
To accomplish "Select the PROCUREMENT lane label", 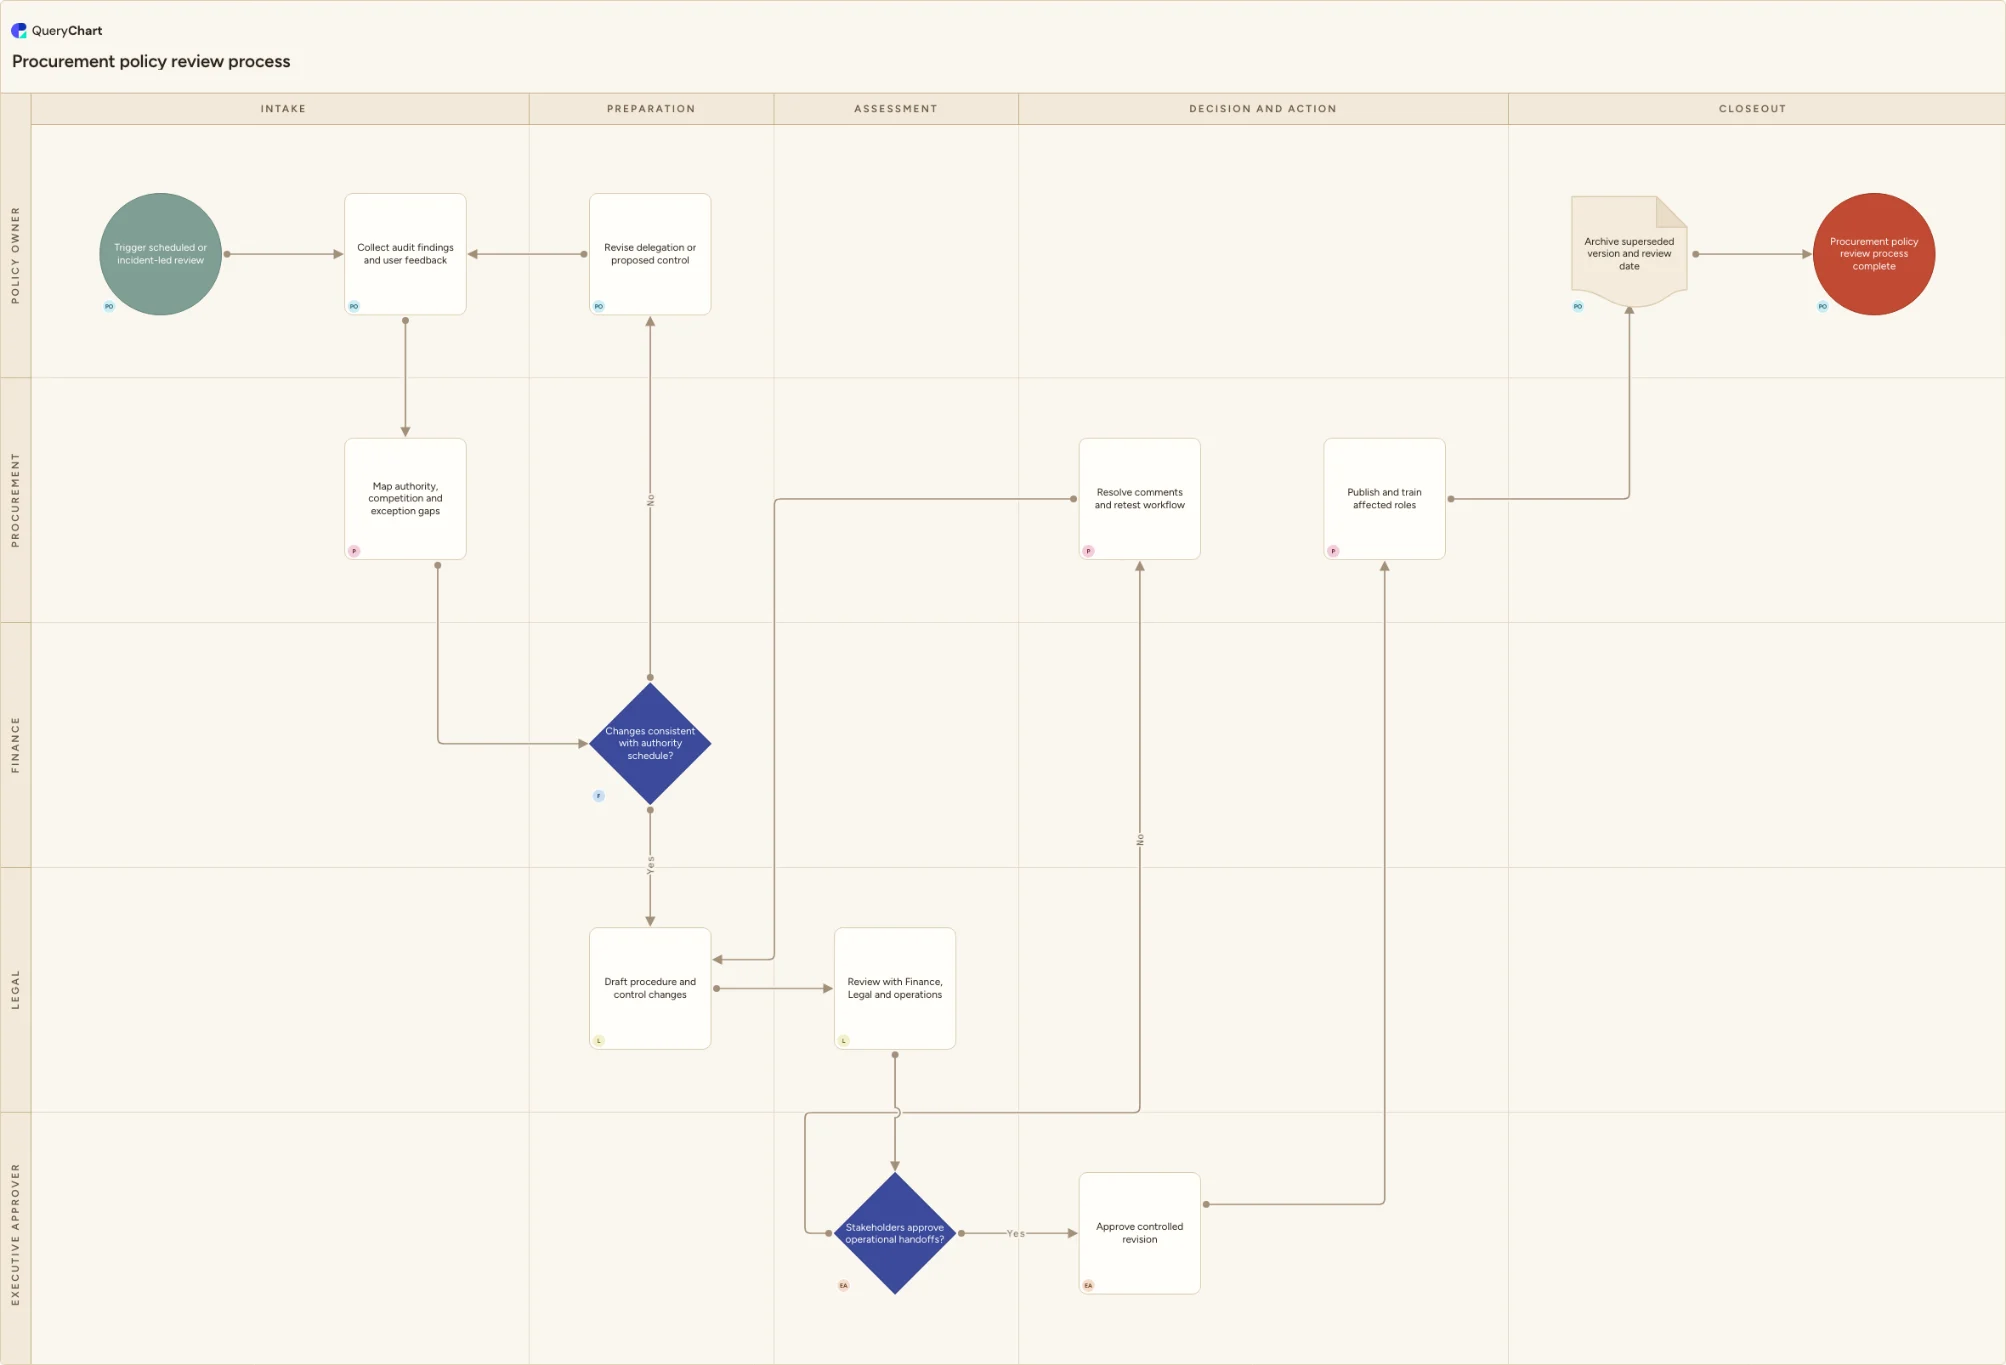I will 15,500.
